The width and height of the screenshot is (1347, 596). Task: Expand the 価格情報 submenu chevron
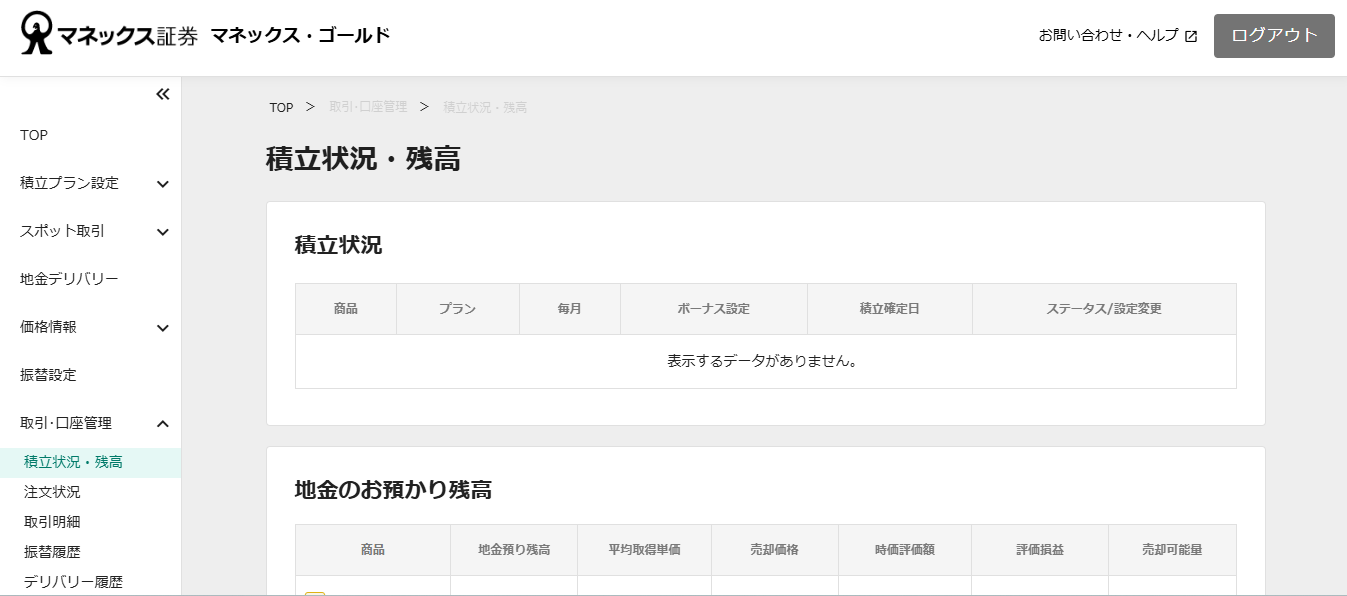pyautogui.click(x=163, y=328)
